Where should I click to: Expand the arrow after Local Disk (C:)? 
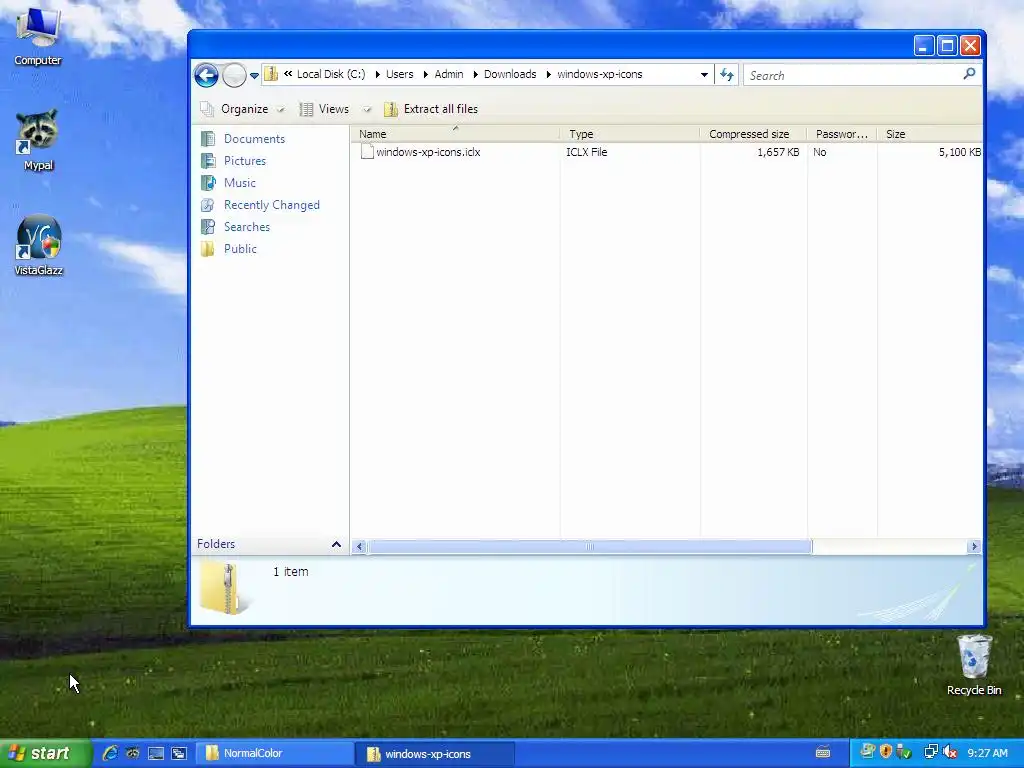point(377,74)
